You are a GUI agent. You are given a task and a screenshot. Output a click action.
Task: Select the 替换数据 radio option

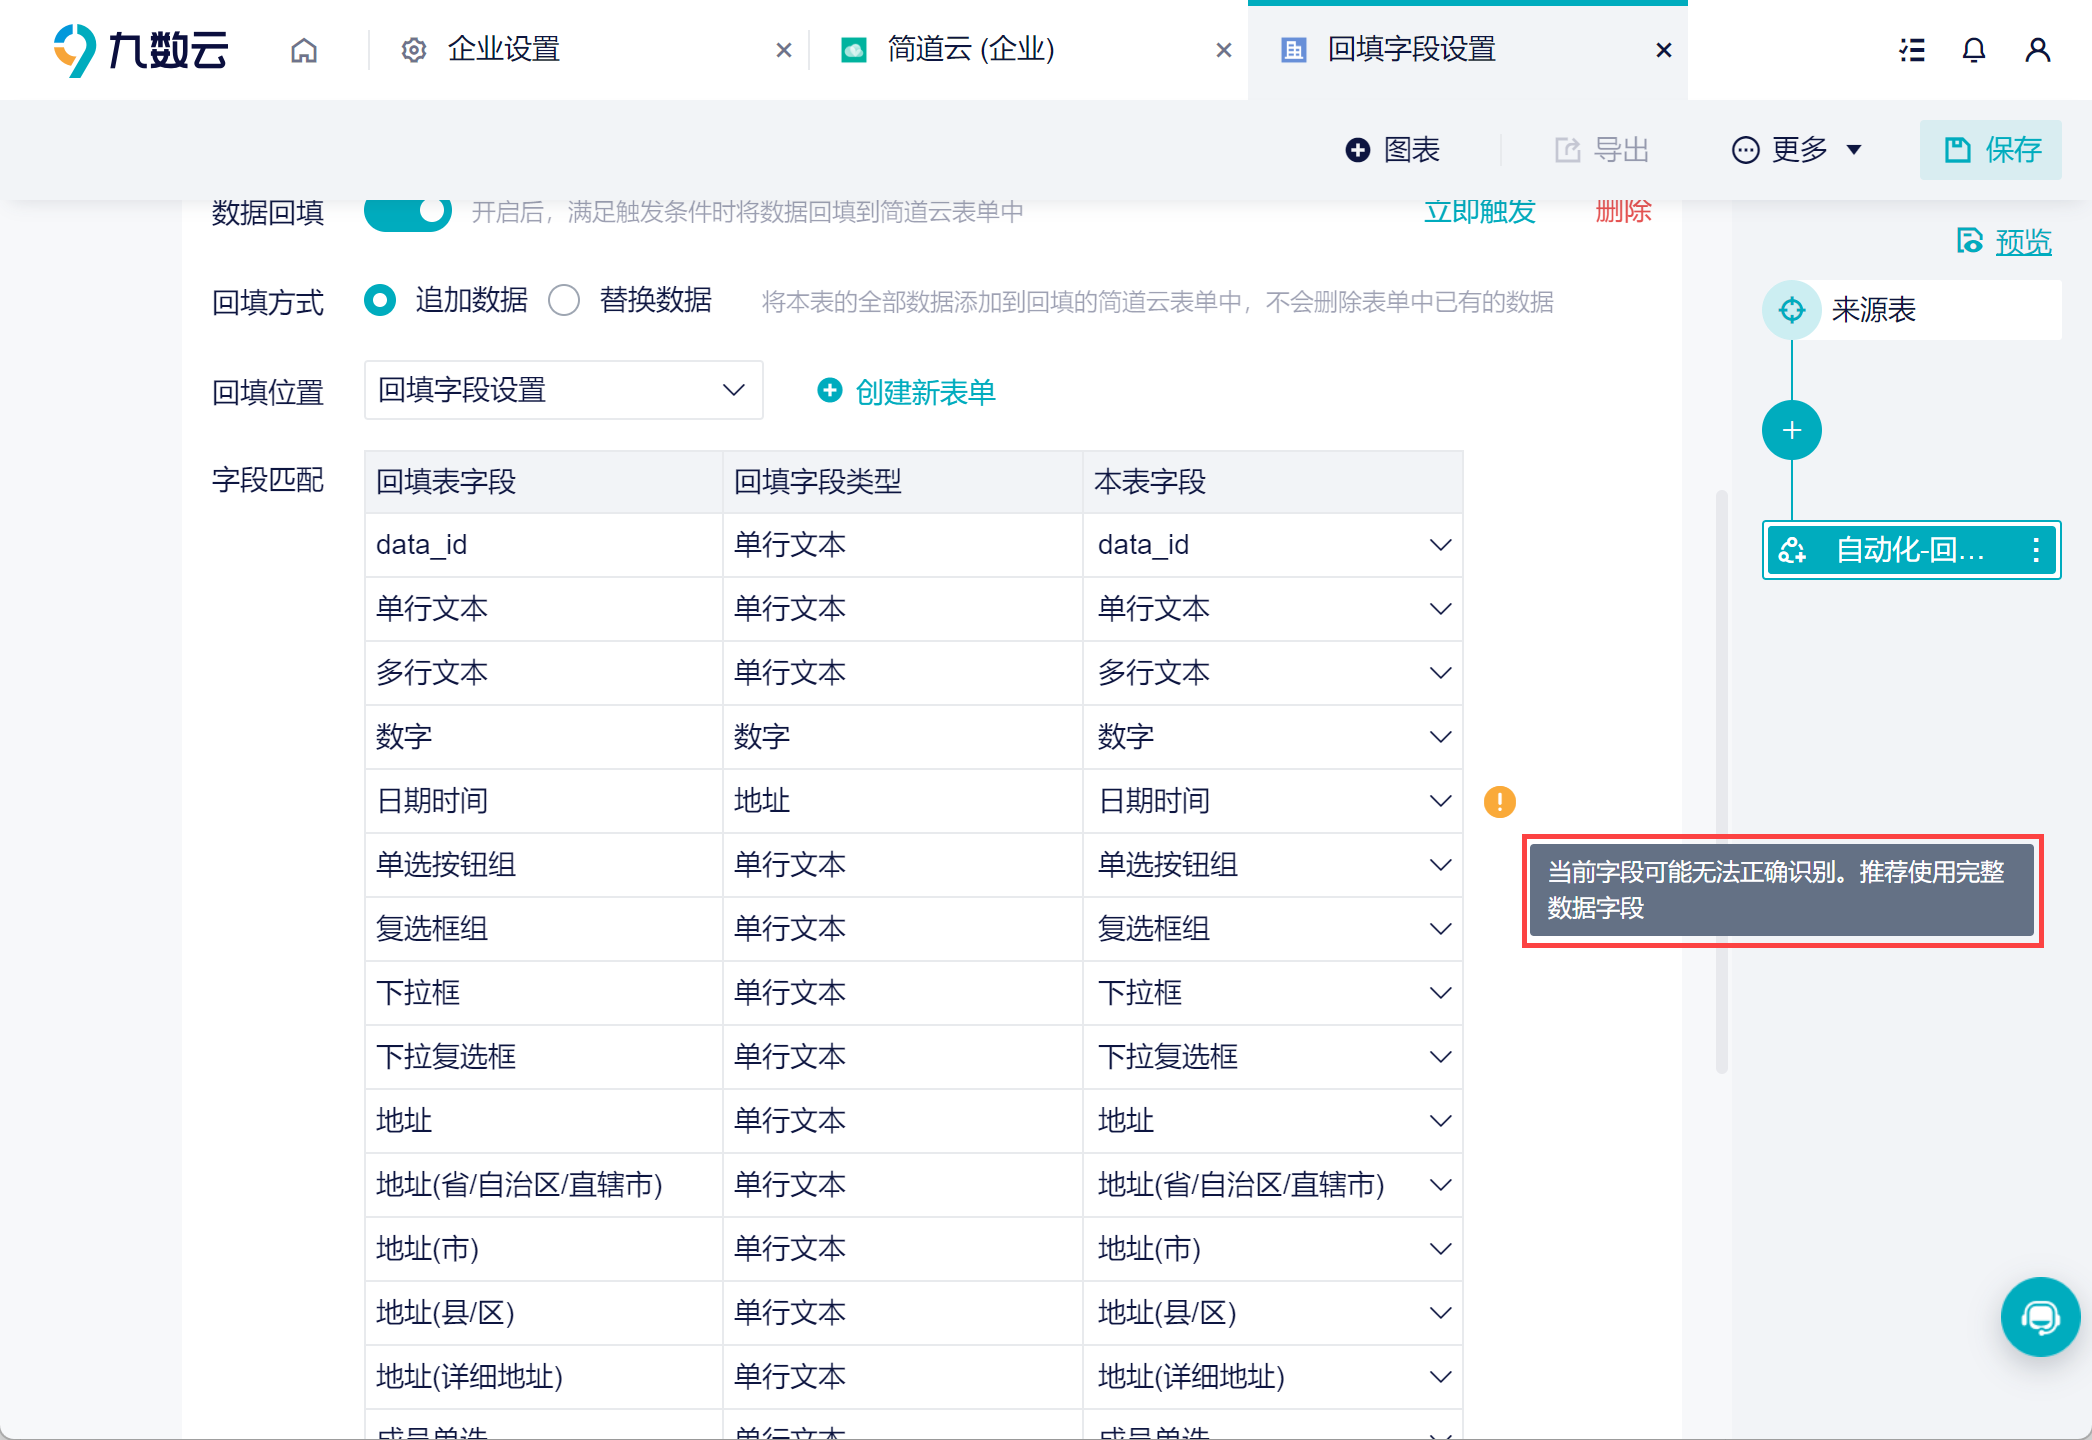pos(564,300)
